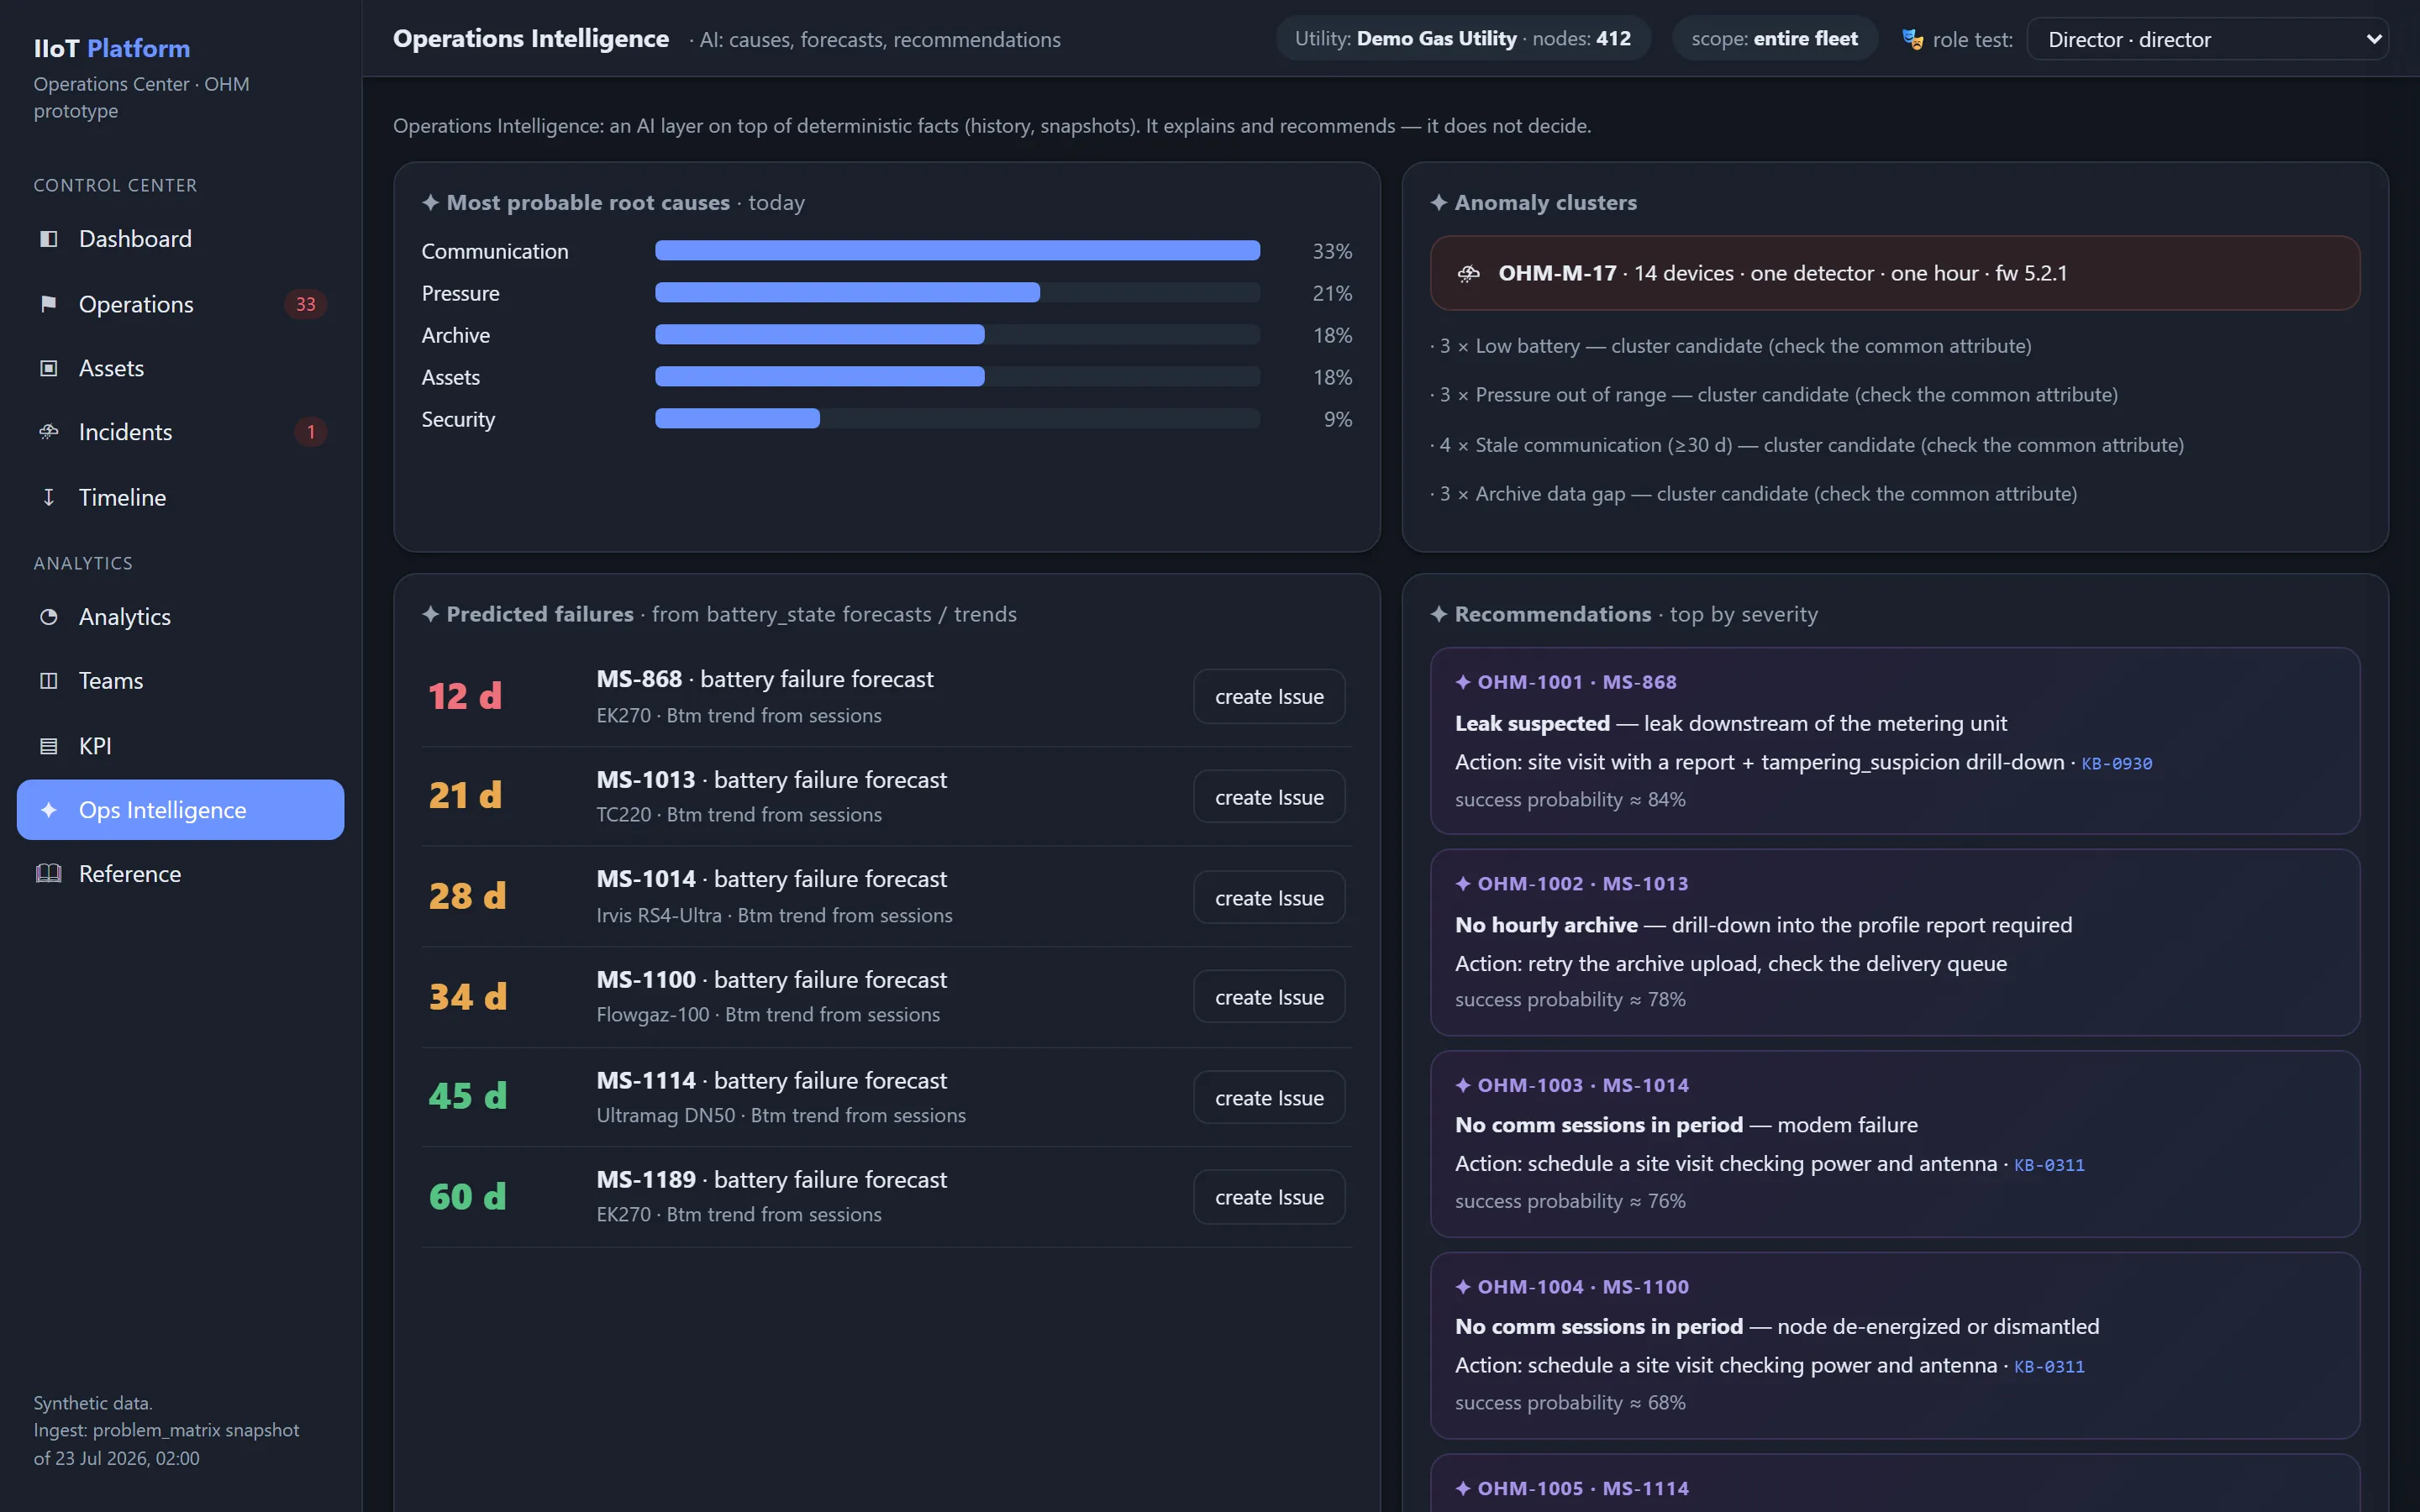Open Timeline view
2420x1512 pixels.
pos(180,497)
